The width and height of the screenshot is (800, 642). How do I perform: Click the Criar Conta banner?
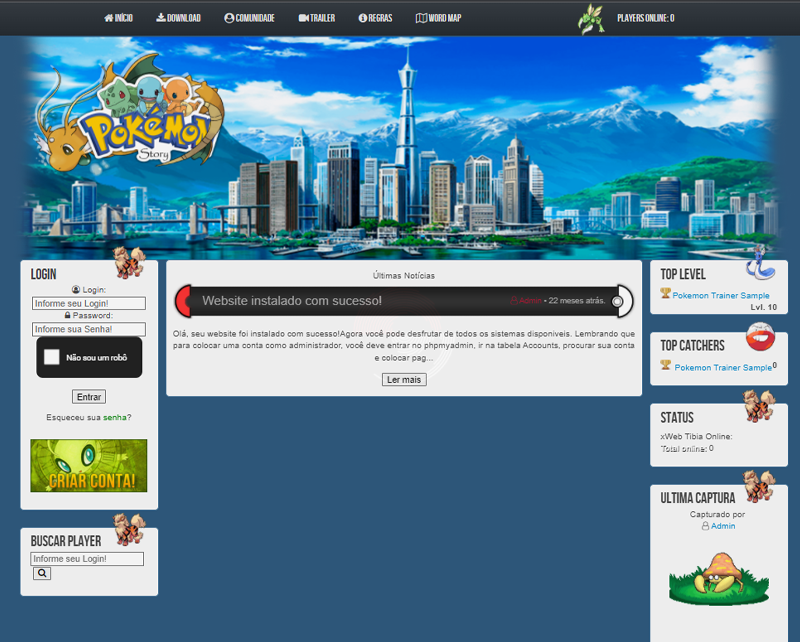pos(89,465)
